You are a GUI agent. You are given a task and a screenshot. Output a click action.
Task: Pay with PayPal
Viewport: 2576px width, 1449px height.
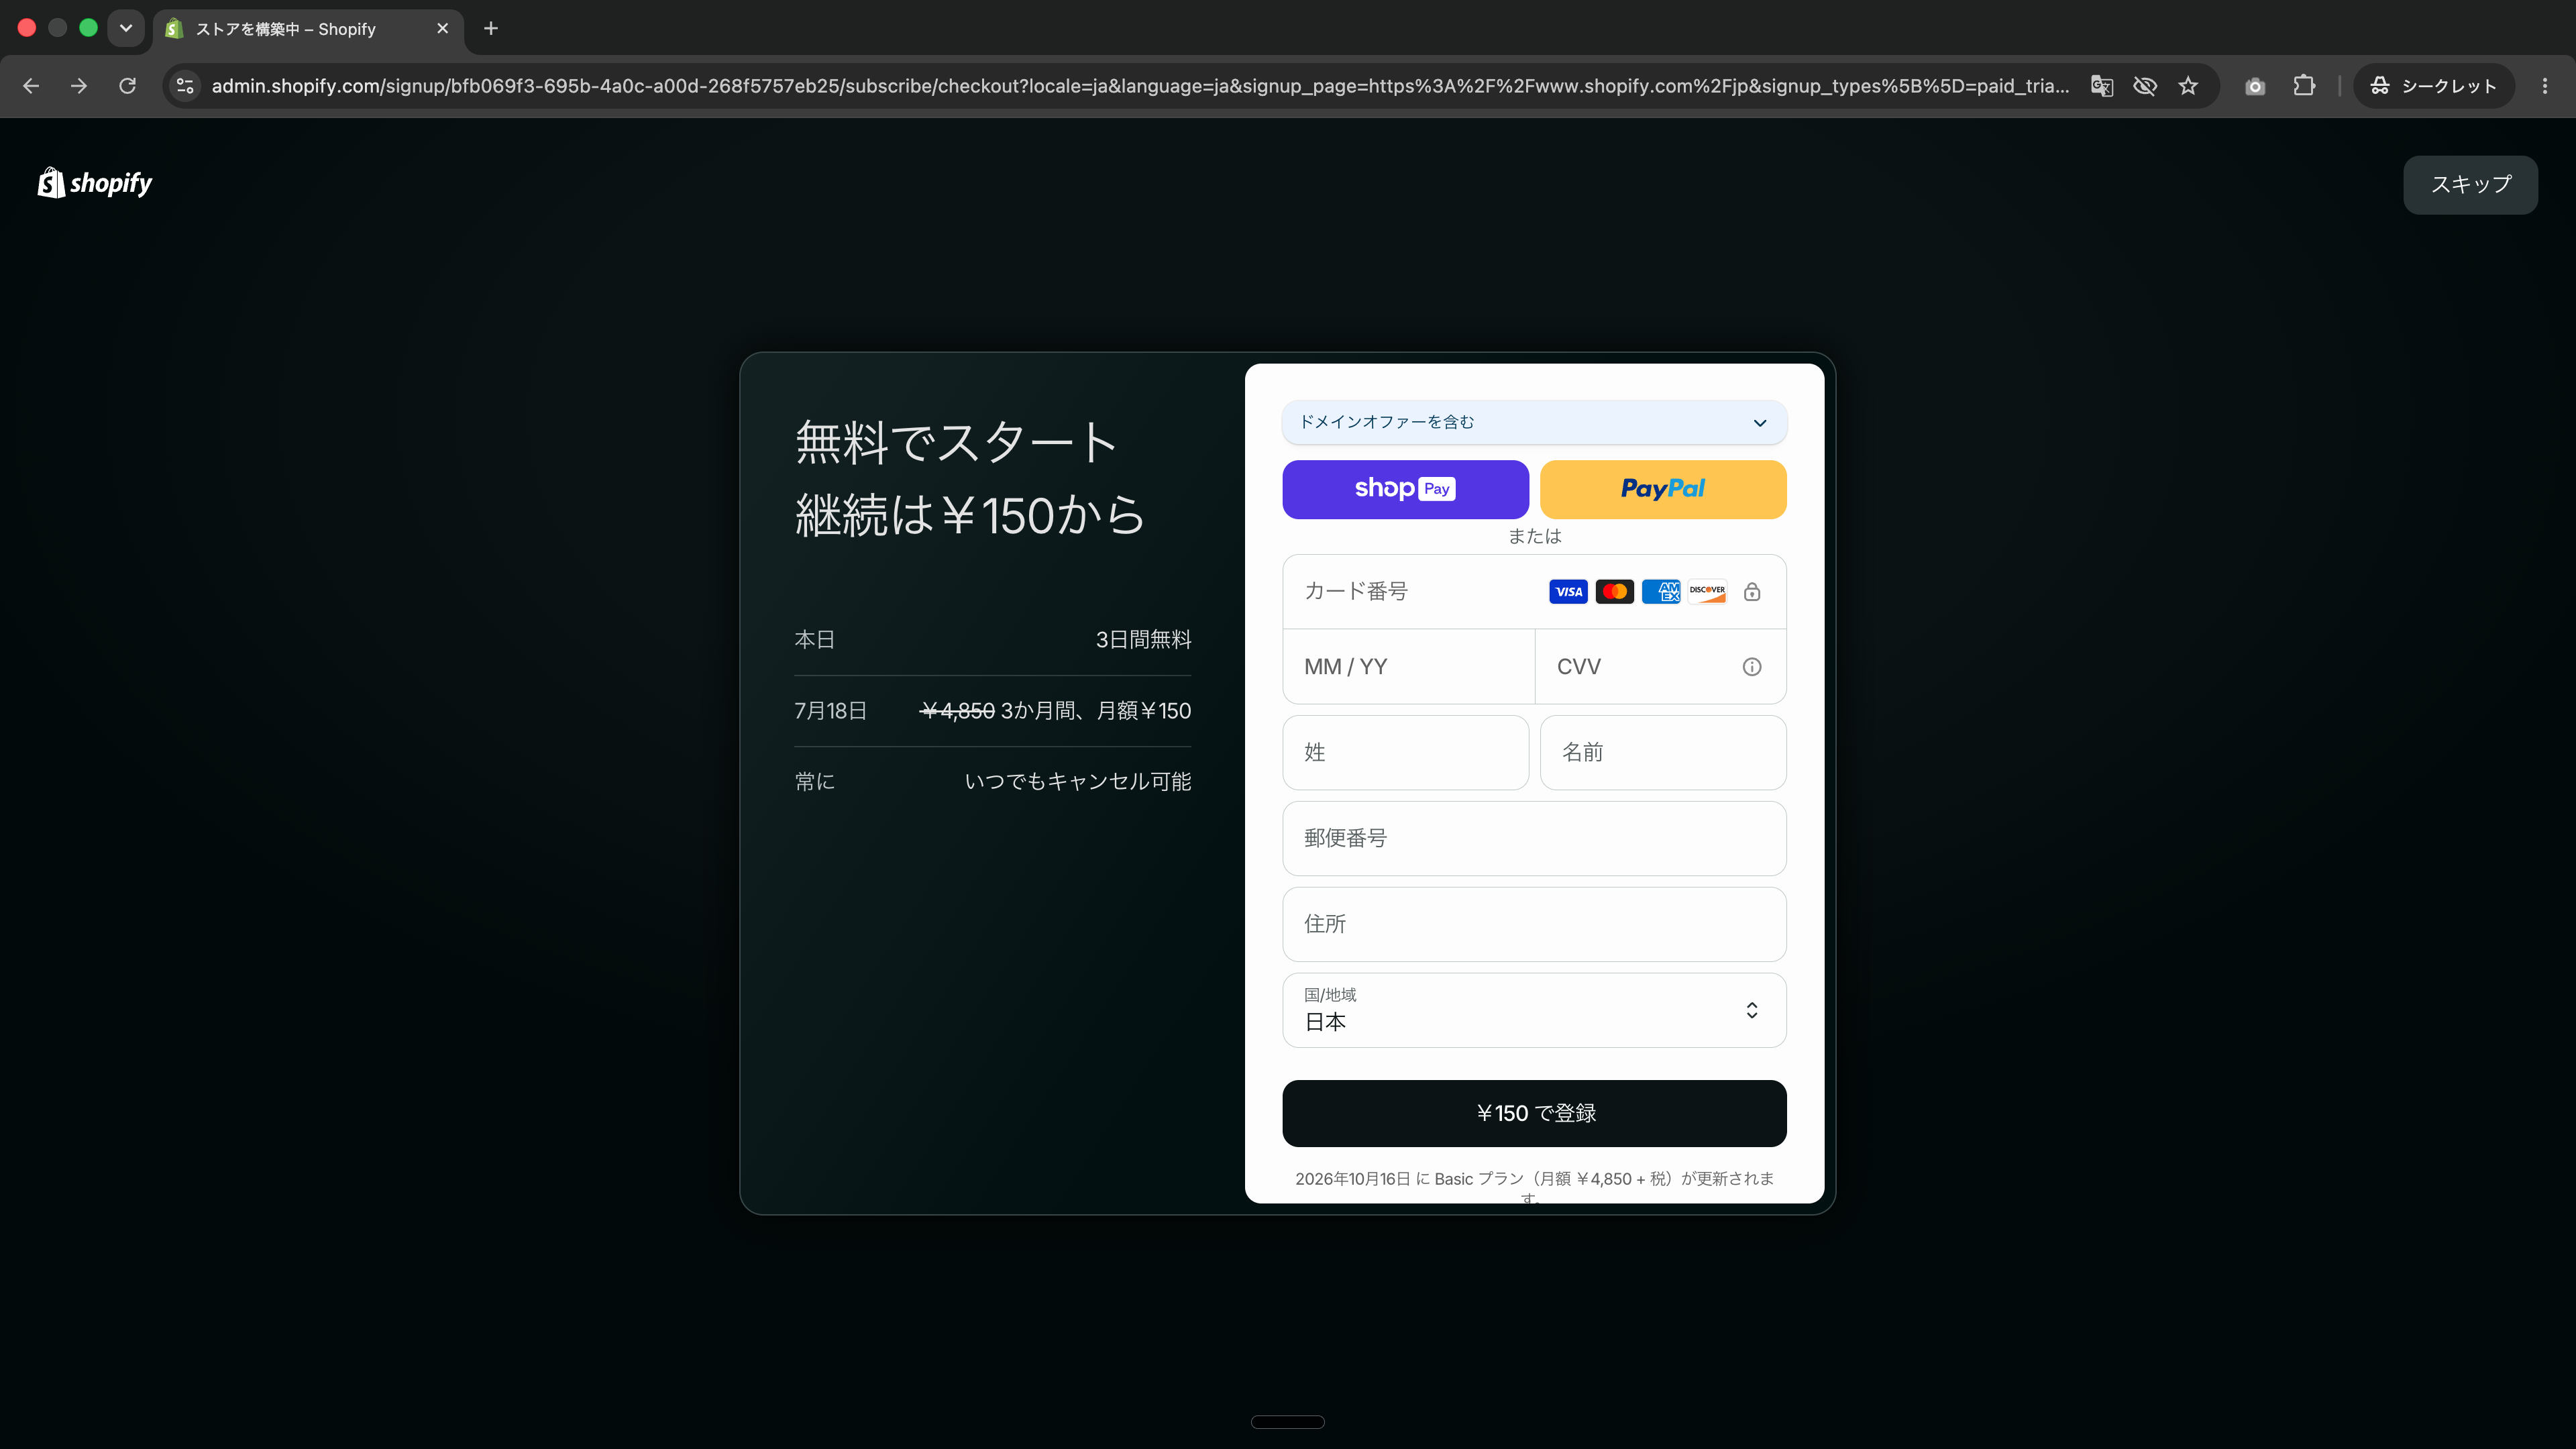tap(1663, 489)
